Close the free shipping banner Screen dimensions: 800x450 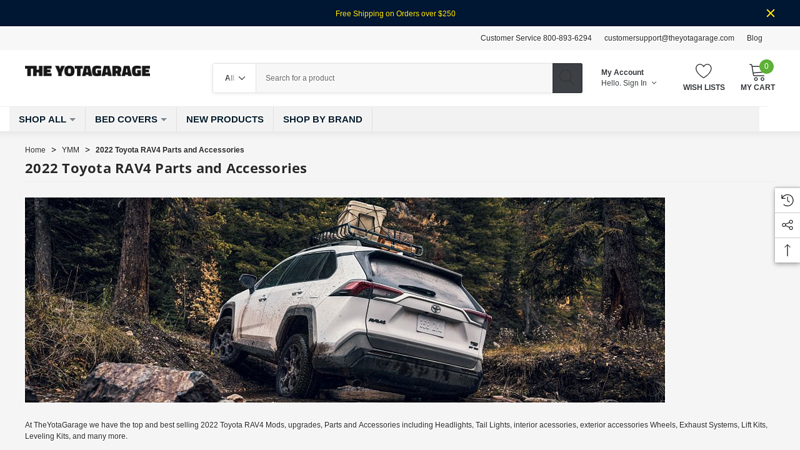[770, 13]
